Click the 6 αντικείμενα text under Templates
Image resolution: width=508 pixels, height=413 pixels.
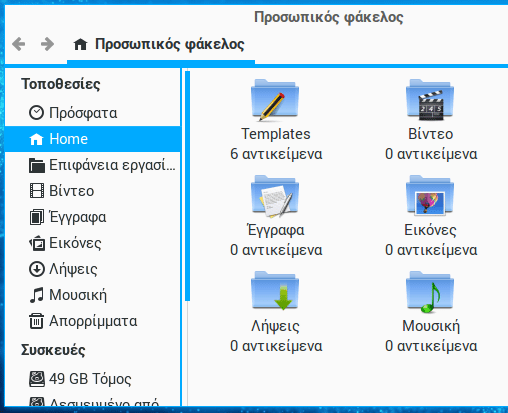276,154
